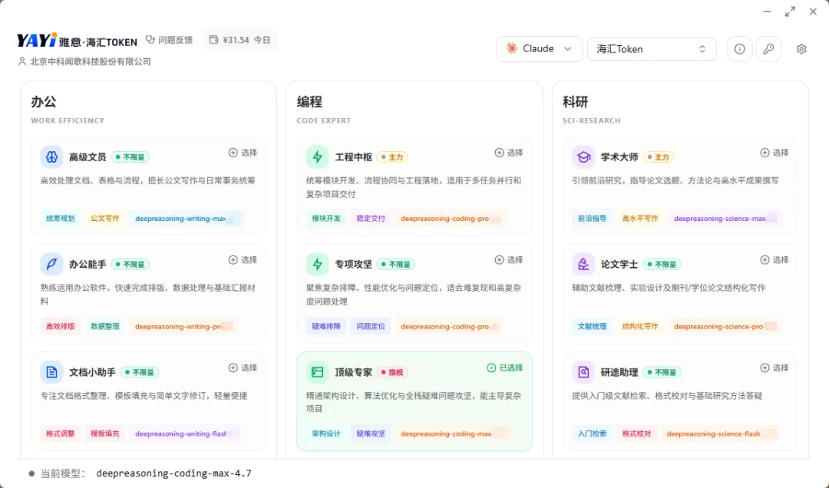Click the 主力 badge on 工程中枢

(392, 157)
